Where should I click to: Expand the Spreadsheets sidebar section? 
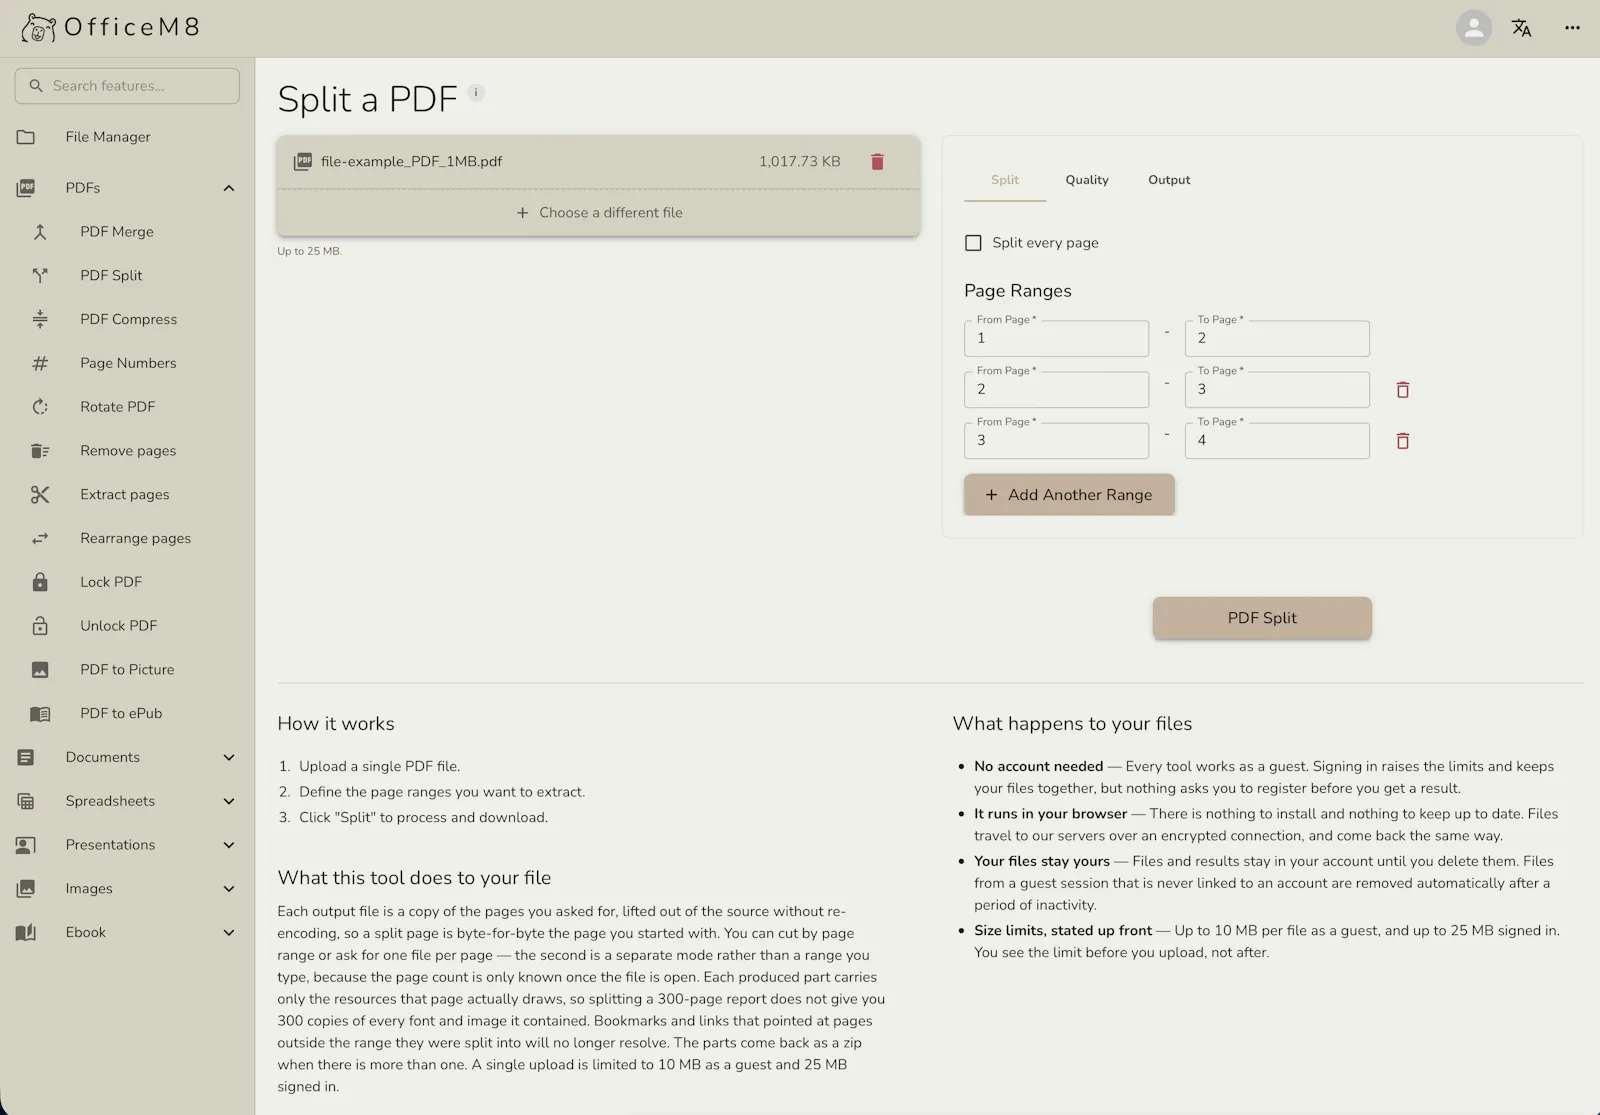tap(127, 801)
